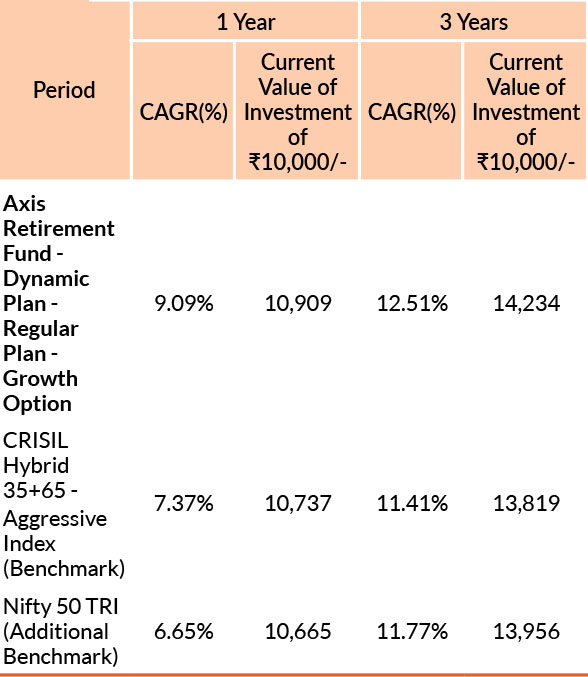588x677 pixels.
Task: Click the CRISIL Hybrid 35+65 Benchmark label
Action: click(x=64, y=504)
